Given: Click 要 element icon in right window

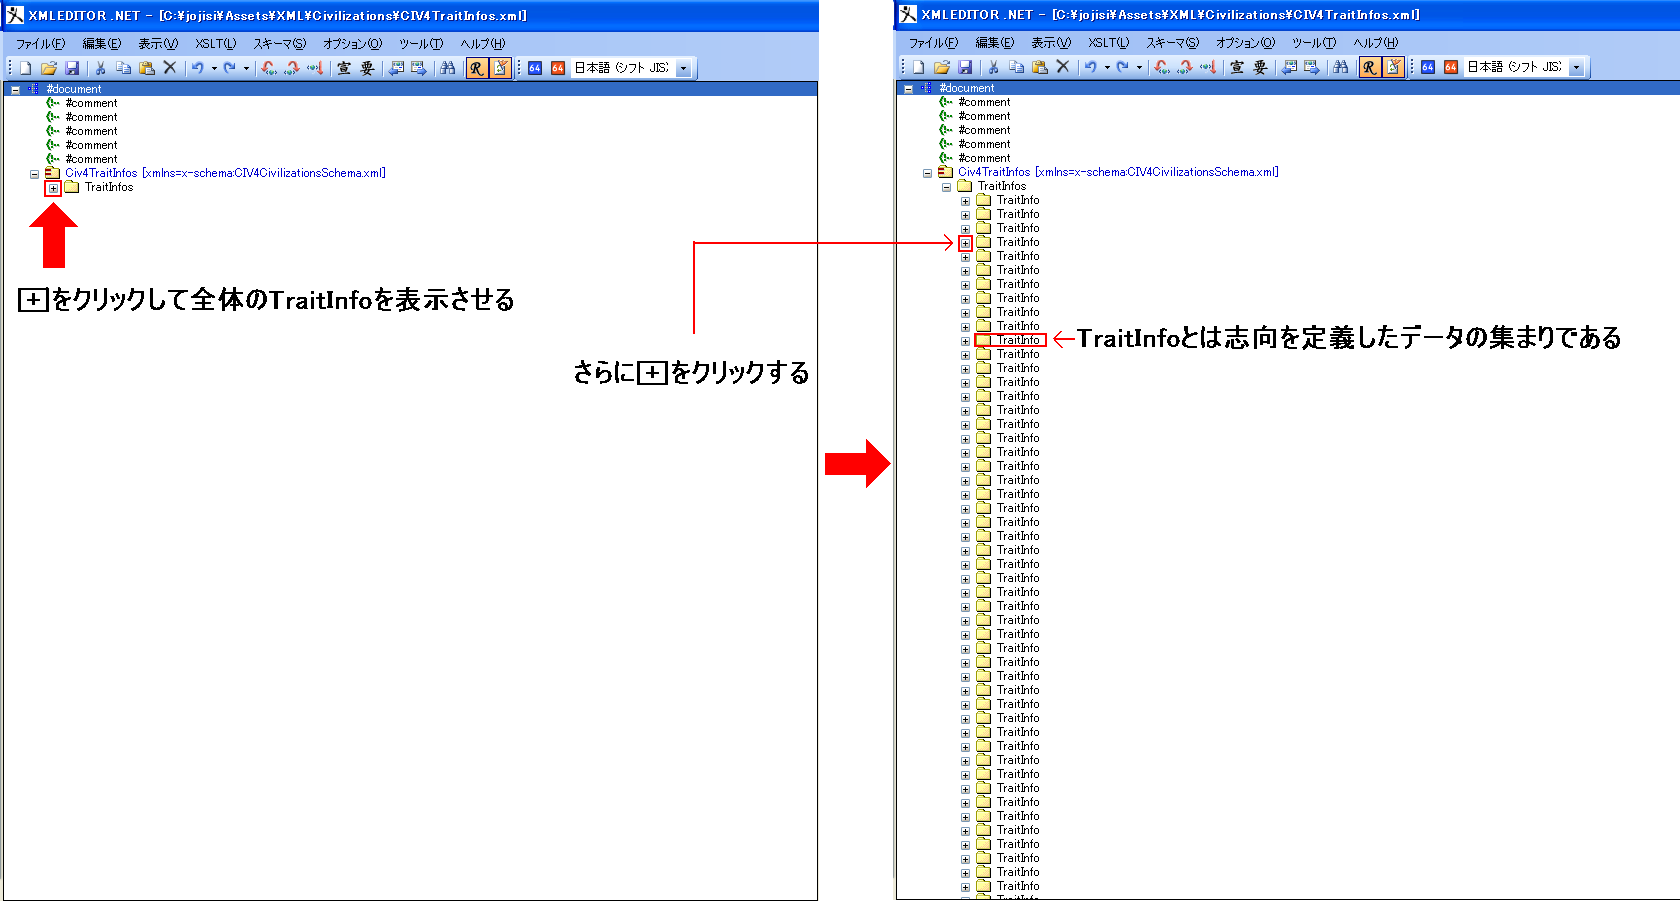Looking at the screenshot, I should [1260, 67].
